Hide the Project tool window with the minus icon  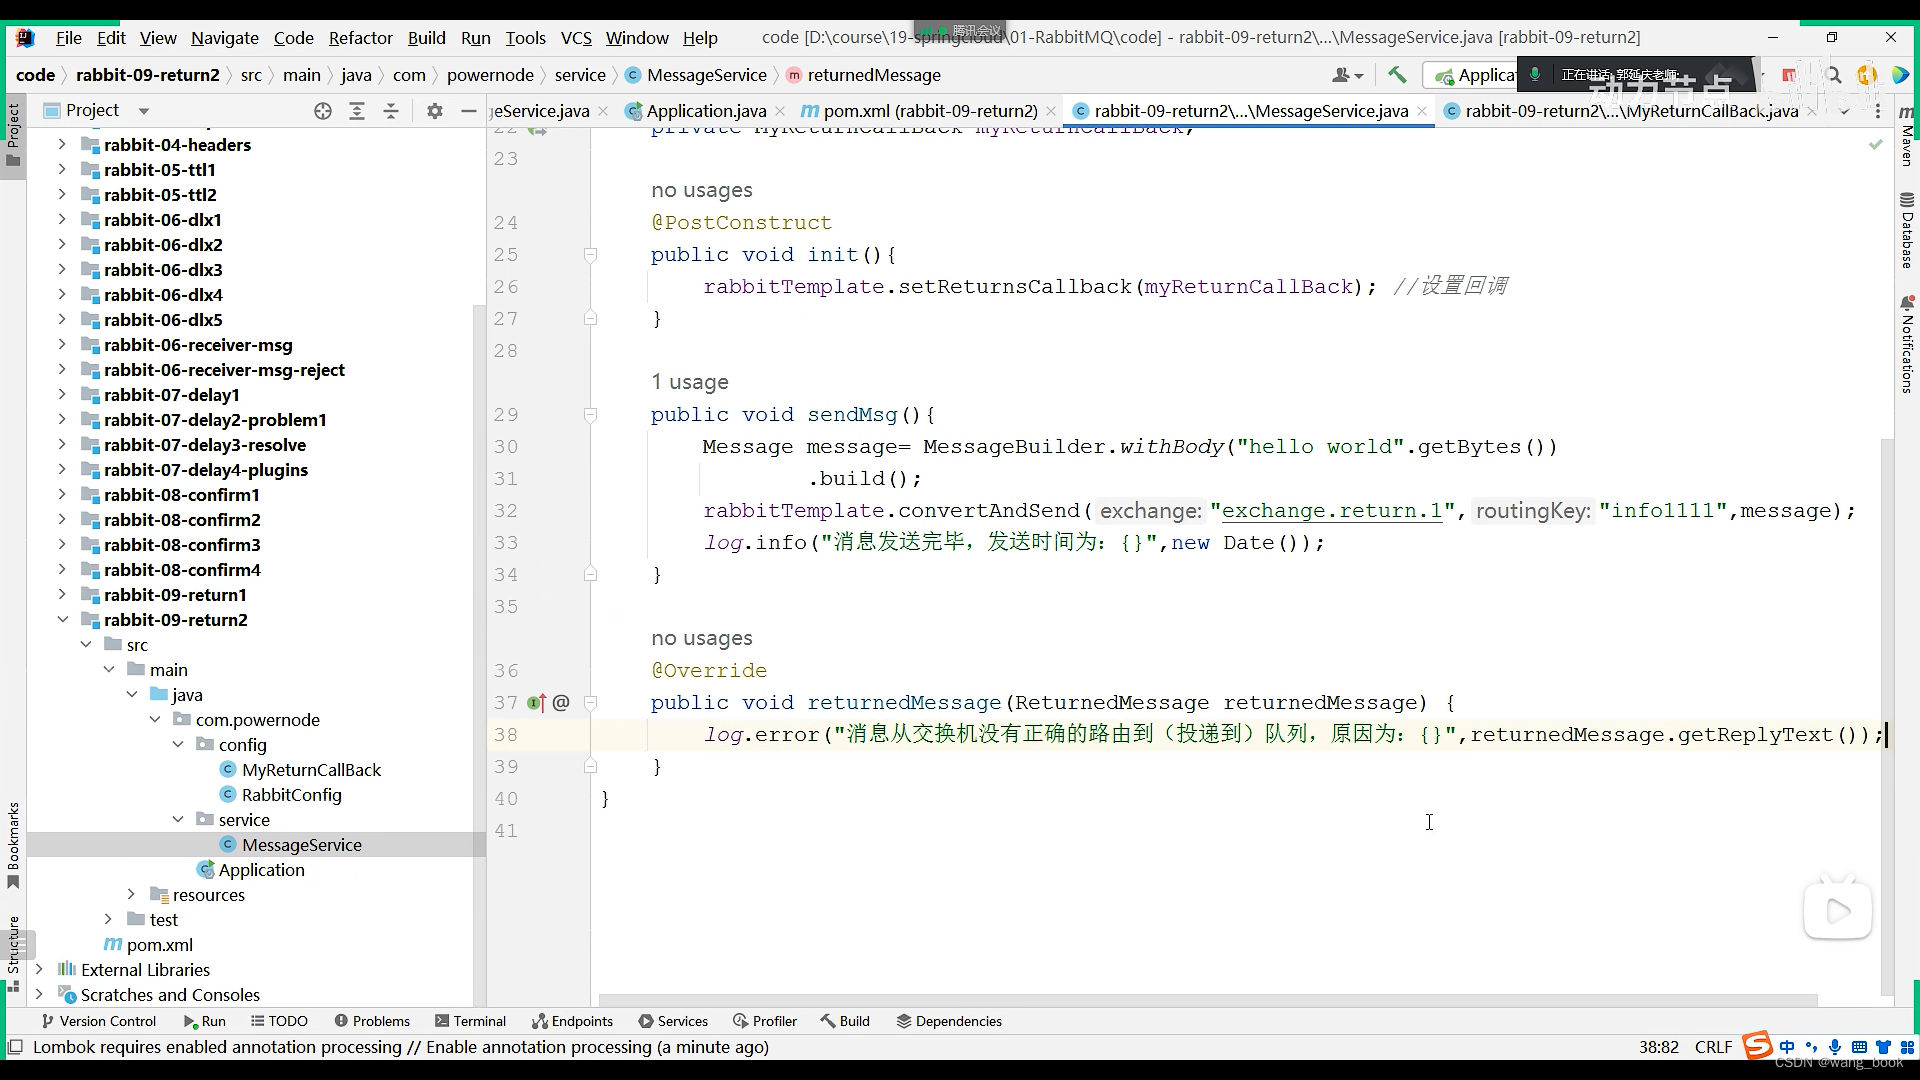pos(468,111)
